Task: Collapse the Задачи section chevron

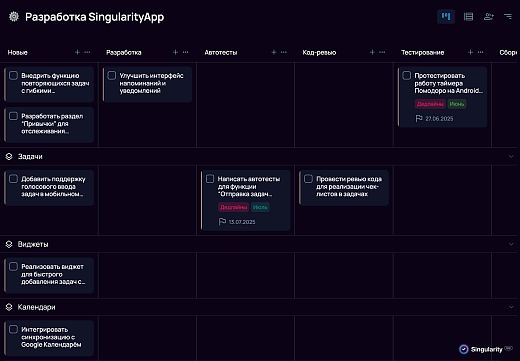Action: pyautogui.click(x=511, y=156)
